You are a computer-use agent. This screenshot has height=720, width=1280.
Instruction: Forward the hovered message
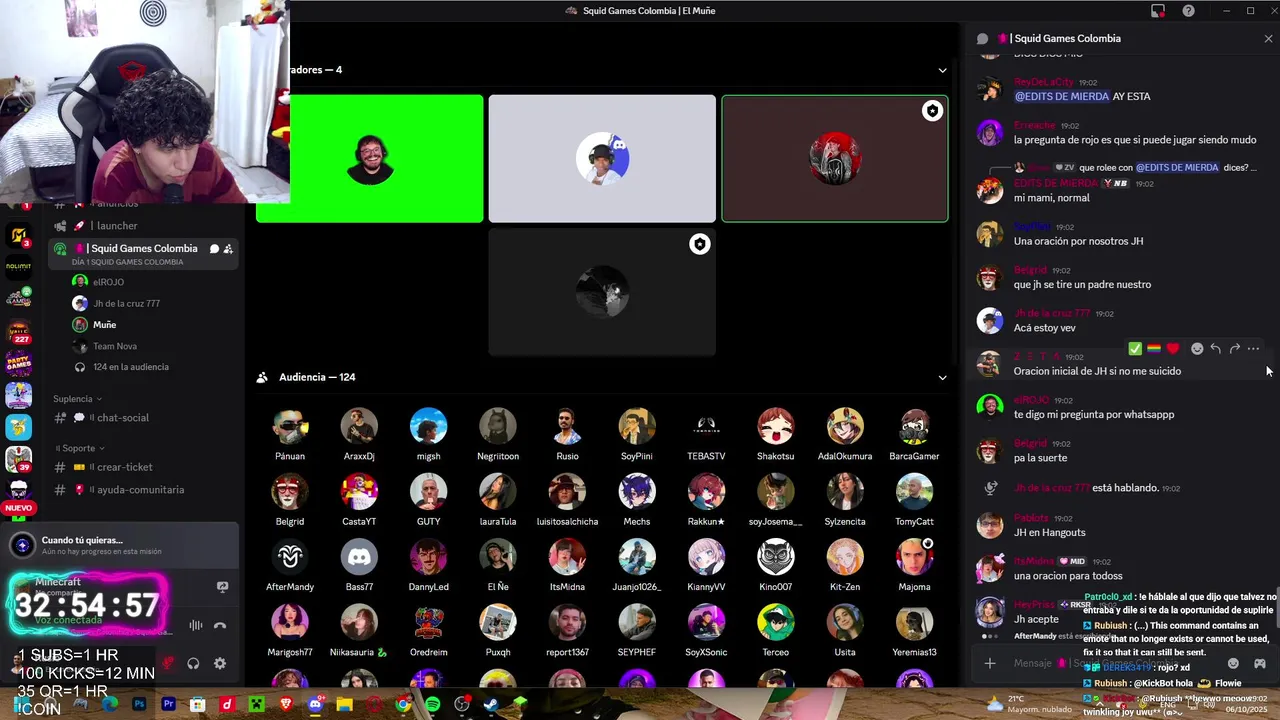pos(1234,349)
